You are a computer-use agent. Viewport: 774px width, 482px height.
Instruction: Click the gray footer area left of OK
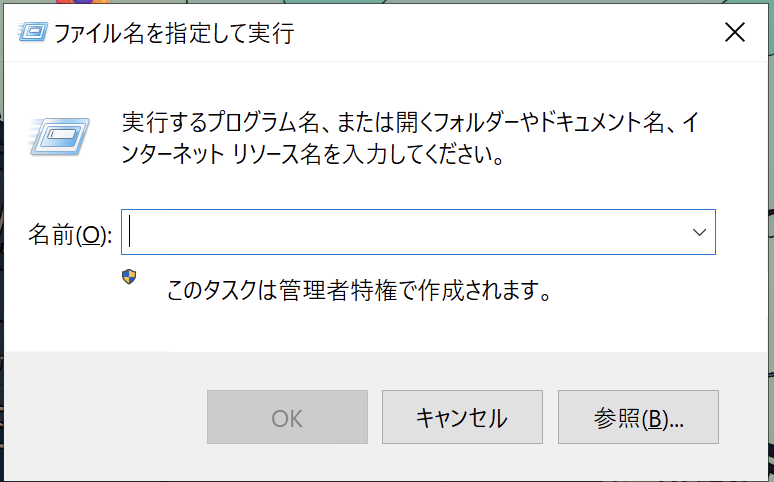(x=105, y=417)
